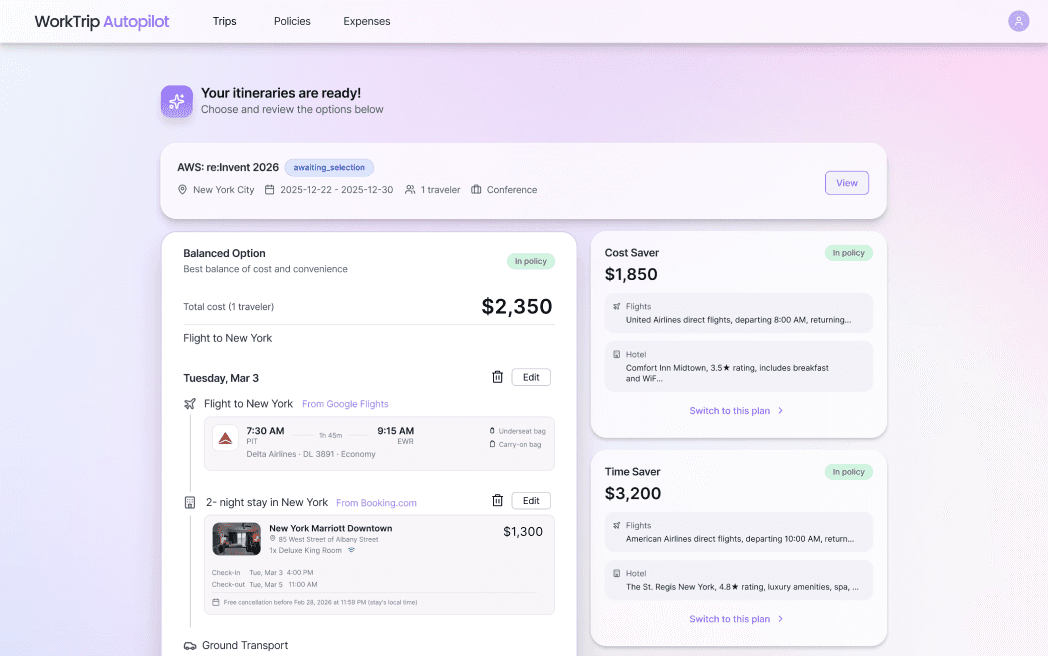Click the hotel building icon beside 2-night stay
1048x656 pixels.
[x=190, y=502]
